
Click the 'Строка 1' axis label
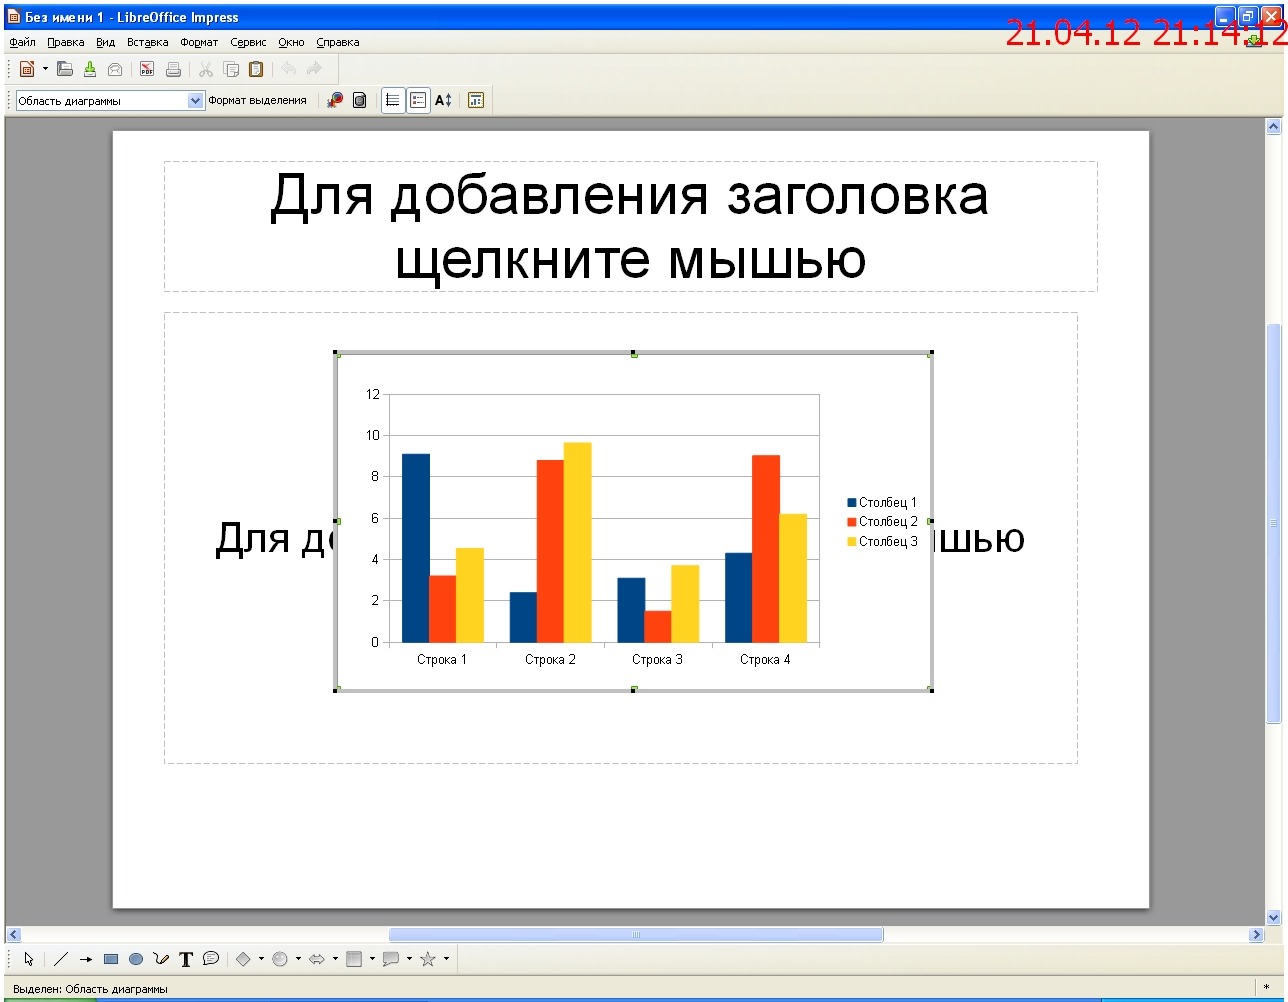tap(442, 660)
